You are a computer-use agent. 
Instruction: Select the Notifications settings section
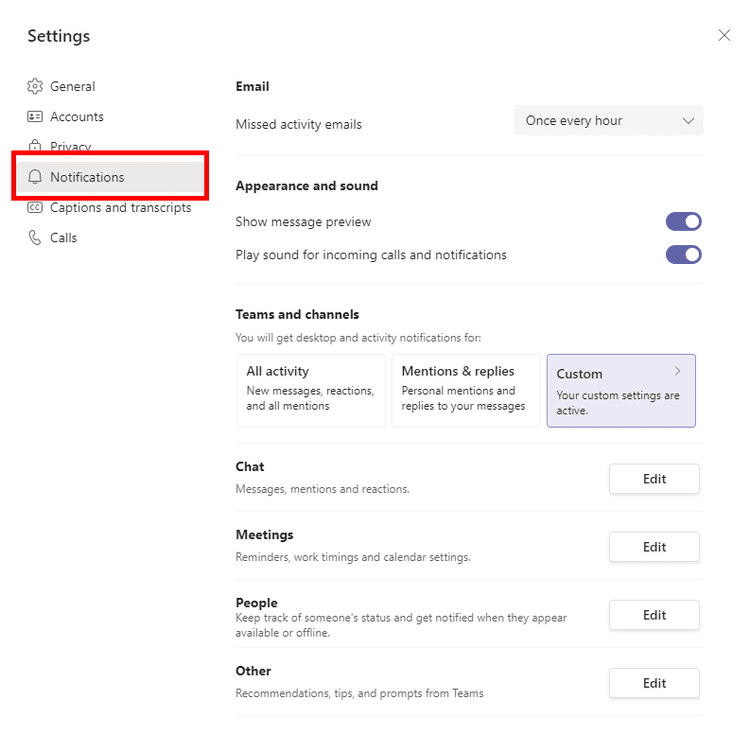(110, 177)
